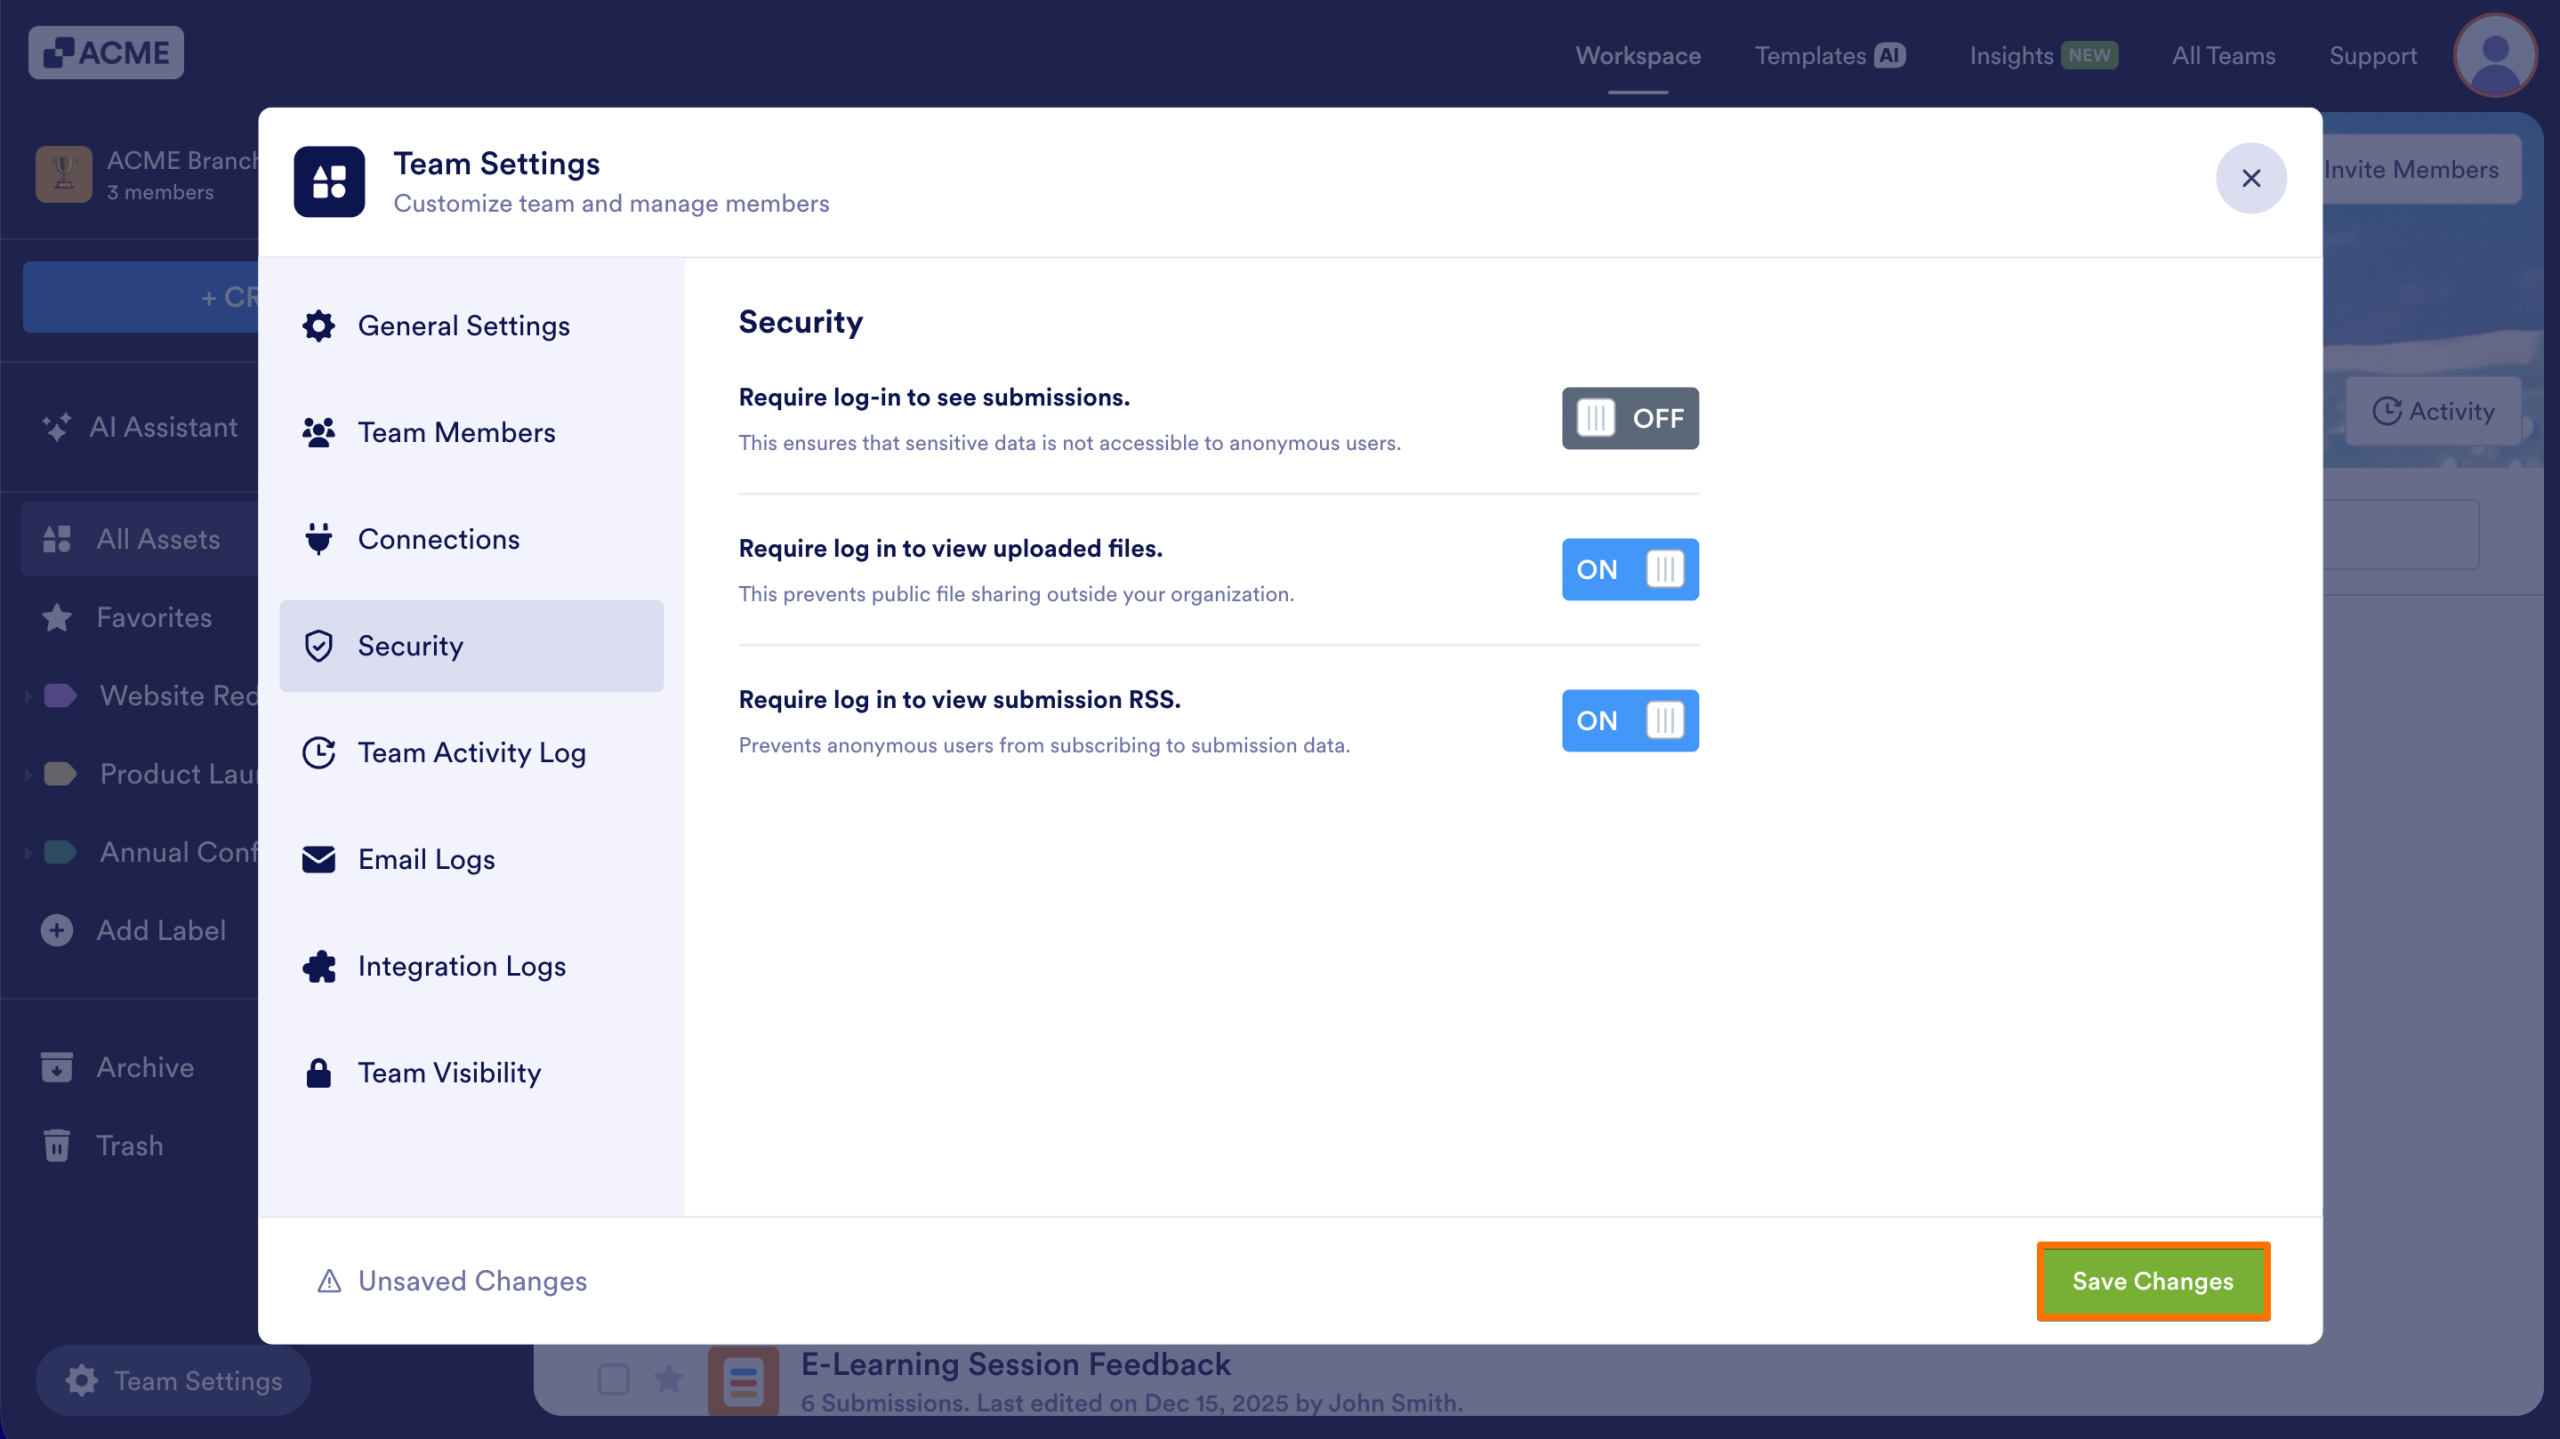The width and height of the screenshot is (2560, 1439).
Task: Open Team Visibility lock icon
Action: pos(318,1072)
